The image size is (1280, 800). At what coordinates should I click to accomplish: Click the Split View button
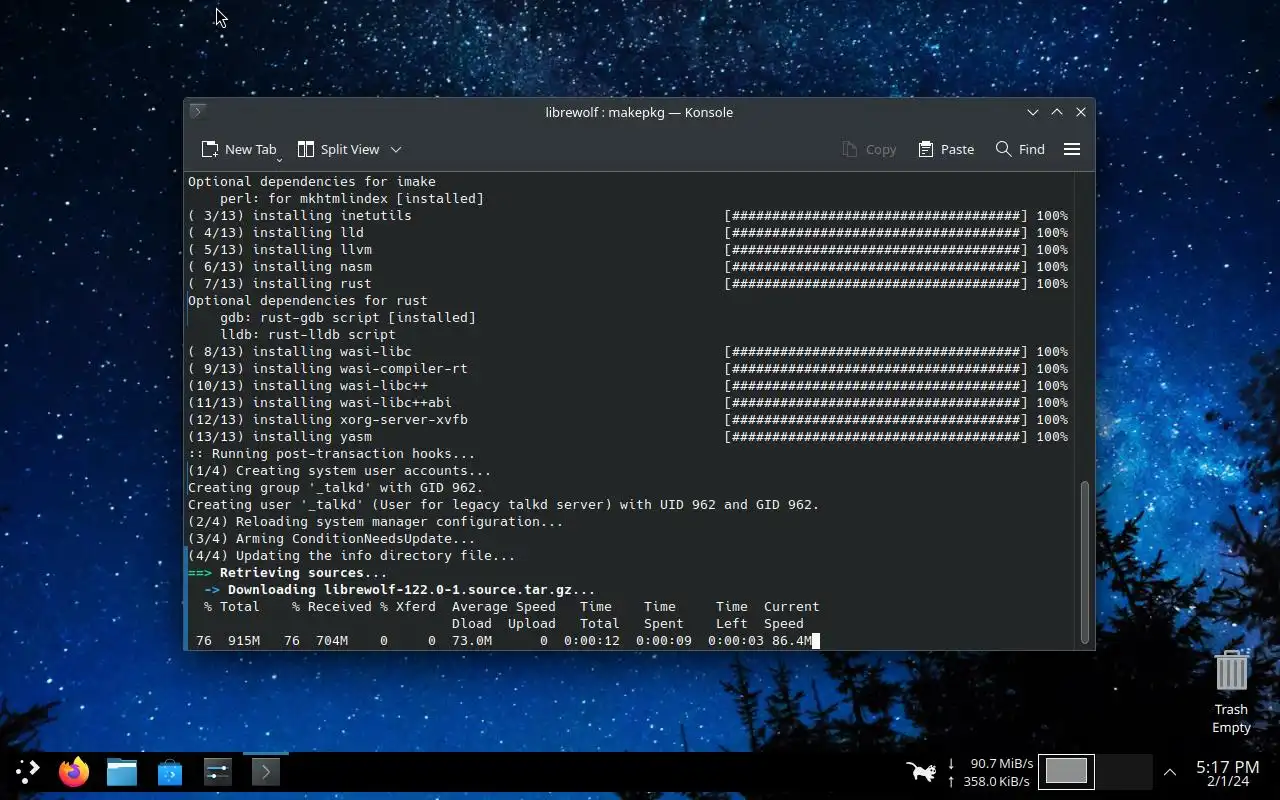(339, 149)
